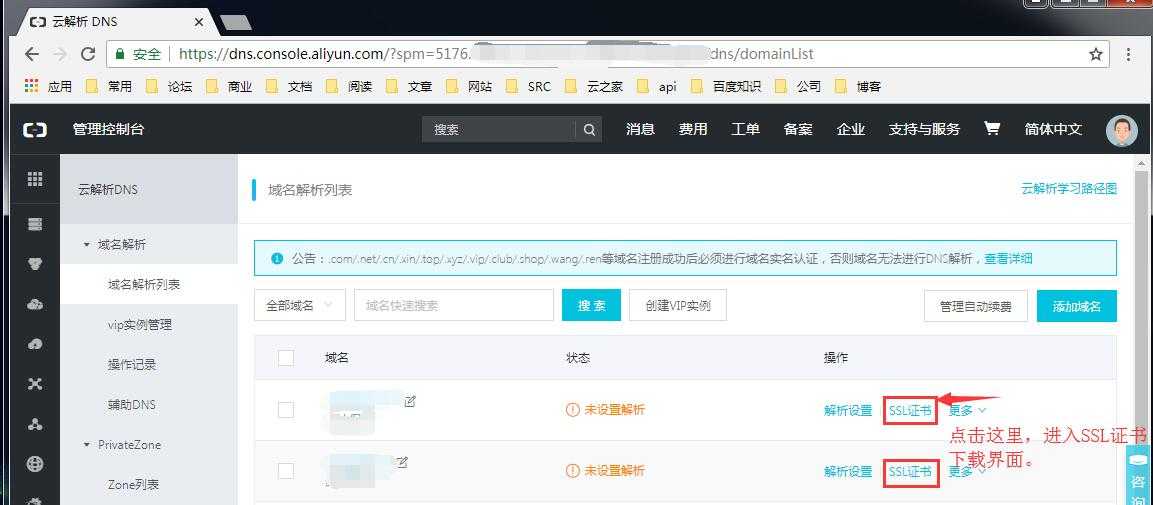The image size is (1153, 505).
Task: Open 企业 in the top navigation
Action: [x=851, y=129]
